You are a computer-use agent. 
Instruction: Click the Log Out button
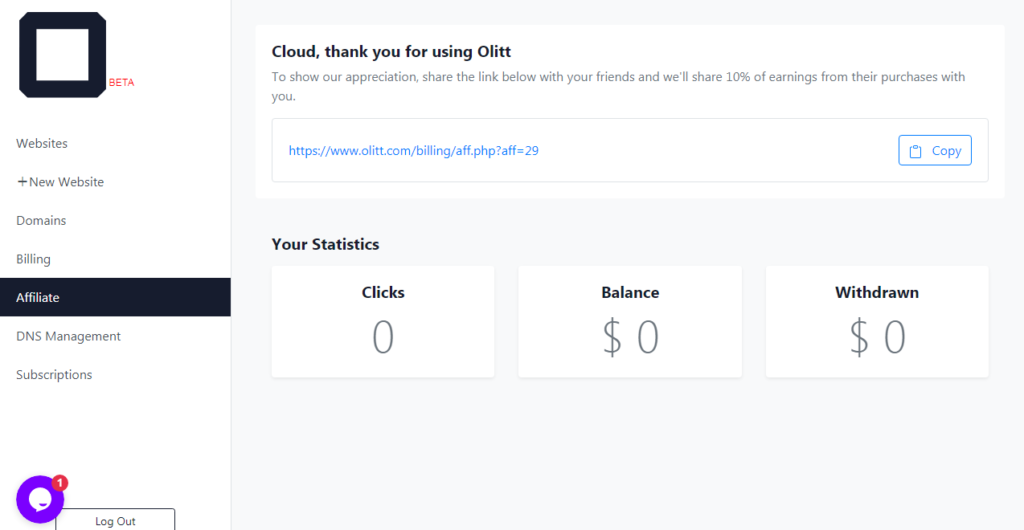point(115,520)
